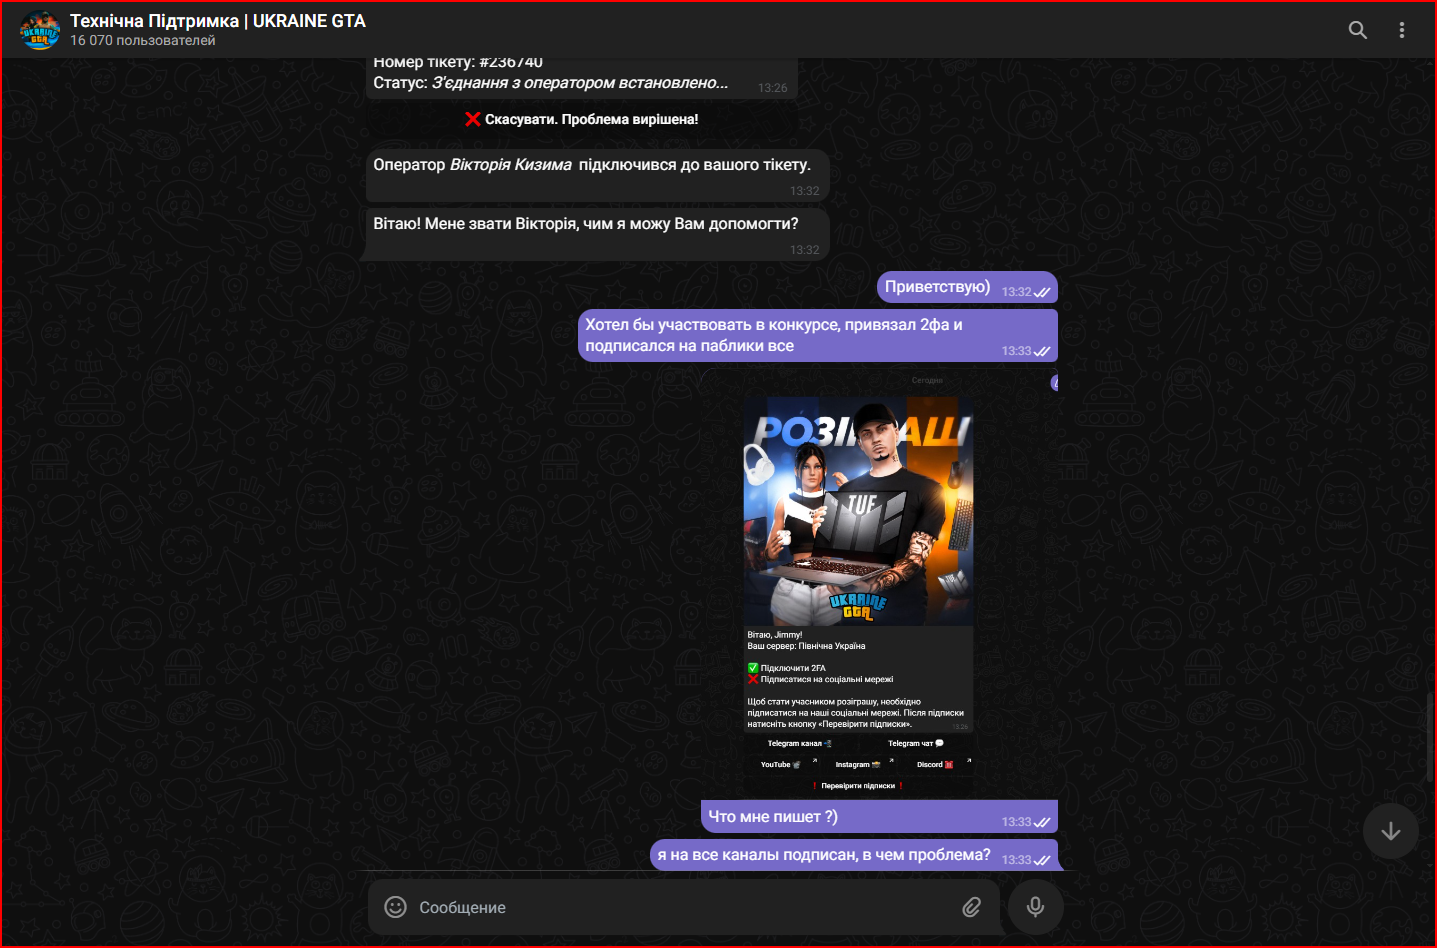
Task: Click the ticket status message text
Action: click(x=551, y=83)
